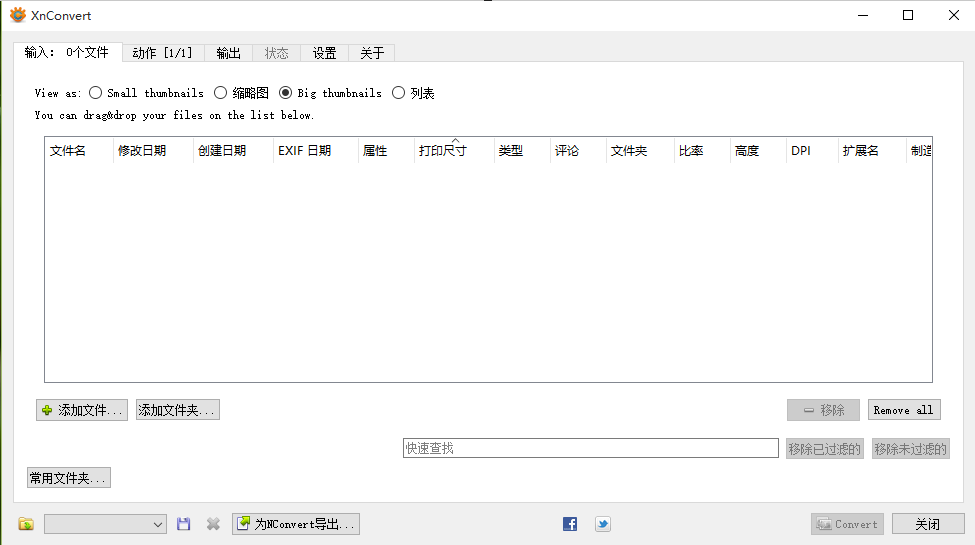The height and width of the screenshot is (545, 975).
Task: Minimize the XnConvert window
Action: (863, 15)
